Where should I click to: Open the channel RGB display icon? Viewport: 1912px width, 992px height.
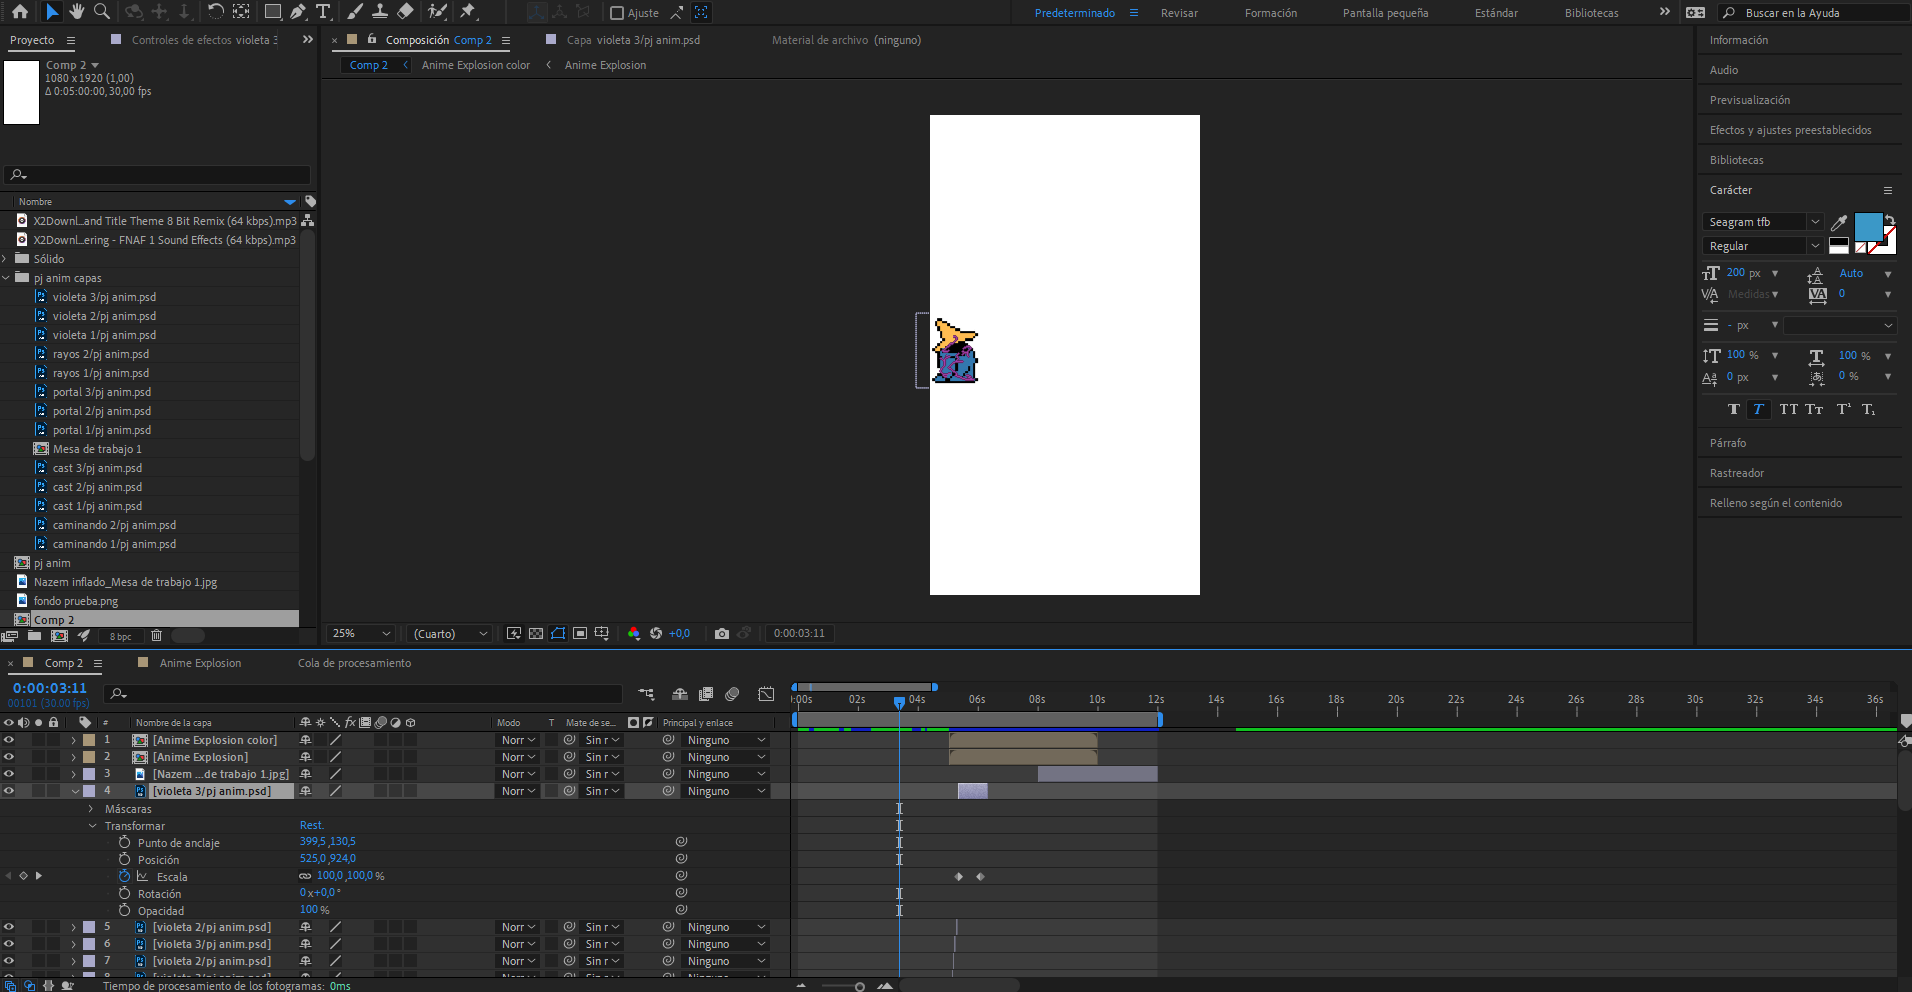coord(633,634)
